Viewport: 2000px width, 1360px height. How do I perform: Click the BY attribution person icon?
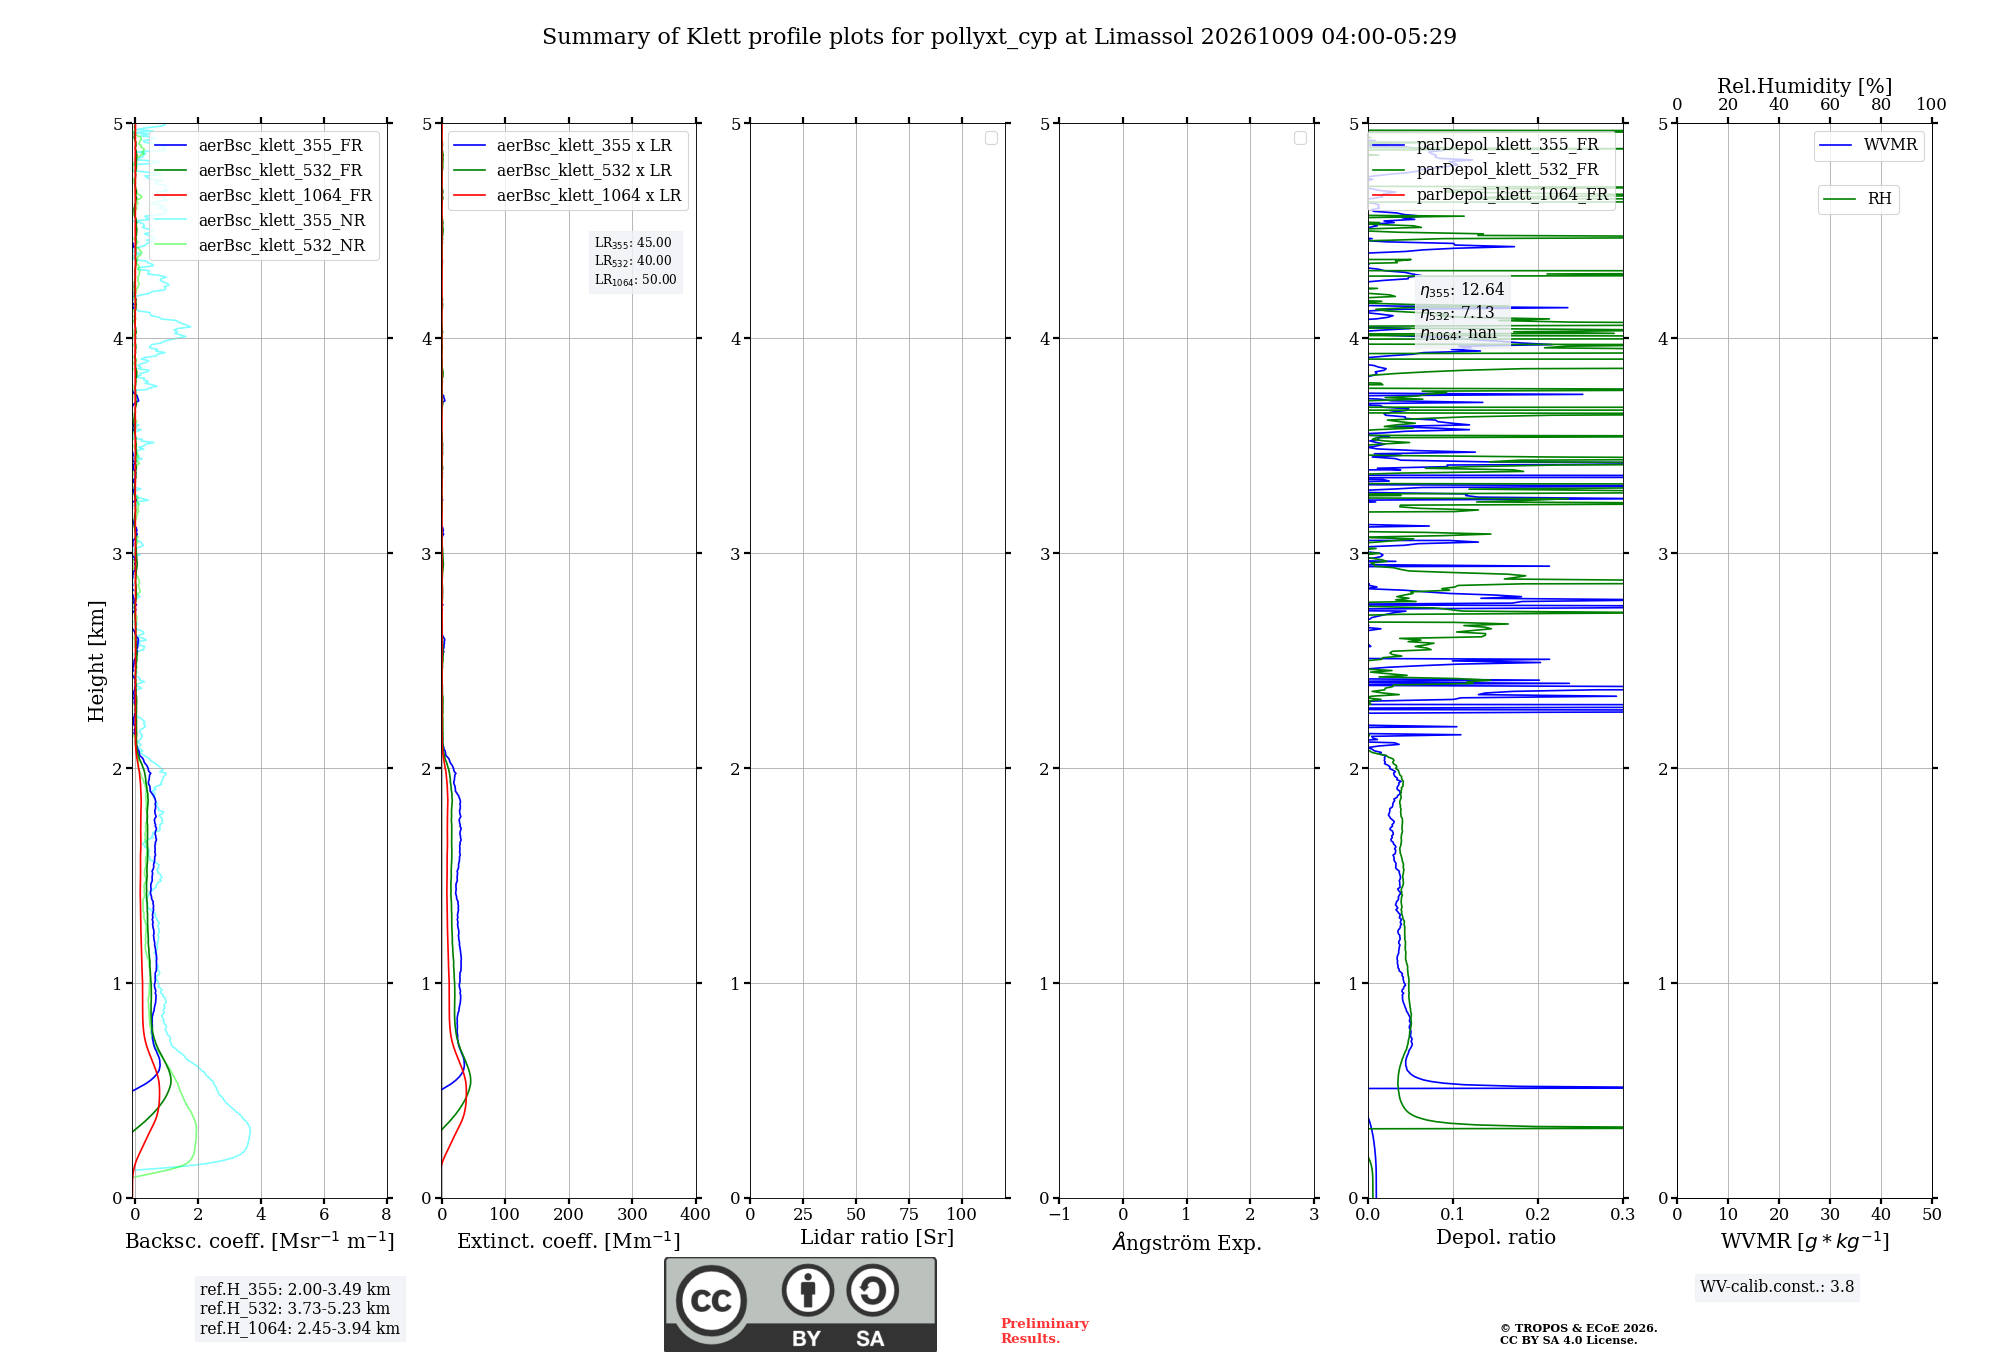[x=808, y=1290]
